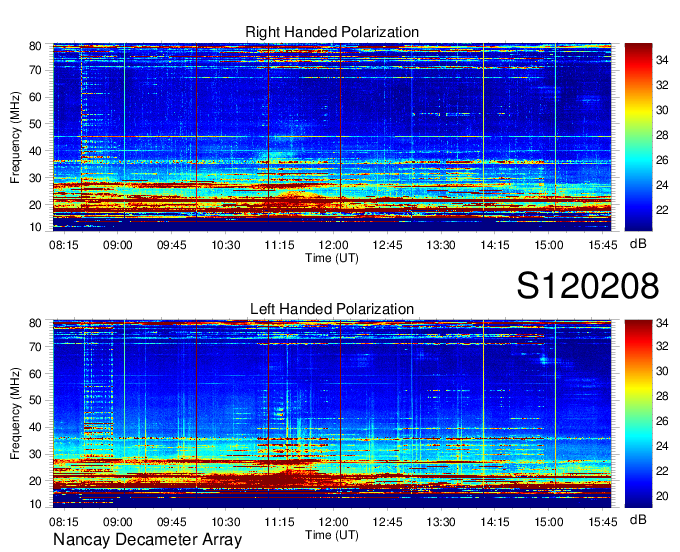Click 11:15 on the bottom time axis
The image size is (680, 552).
(x=279, y=522)
